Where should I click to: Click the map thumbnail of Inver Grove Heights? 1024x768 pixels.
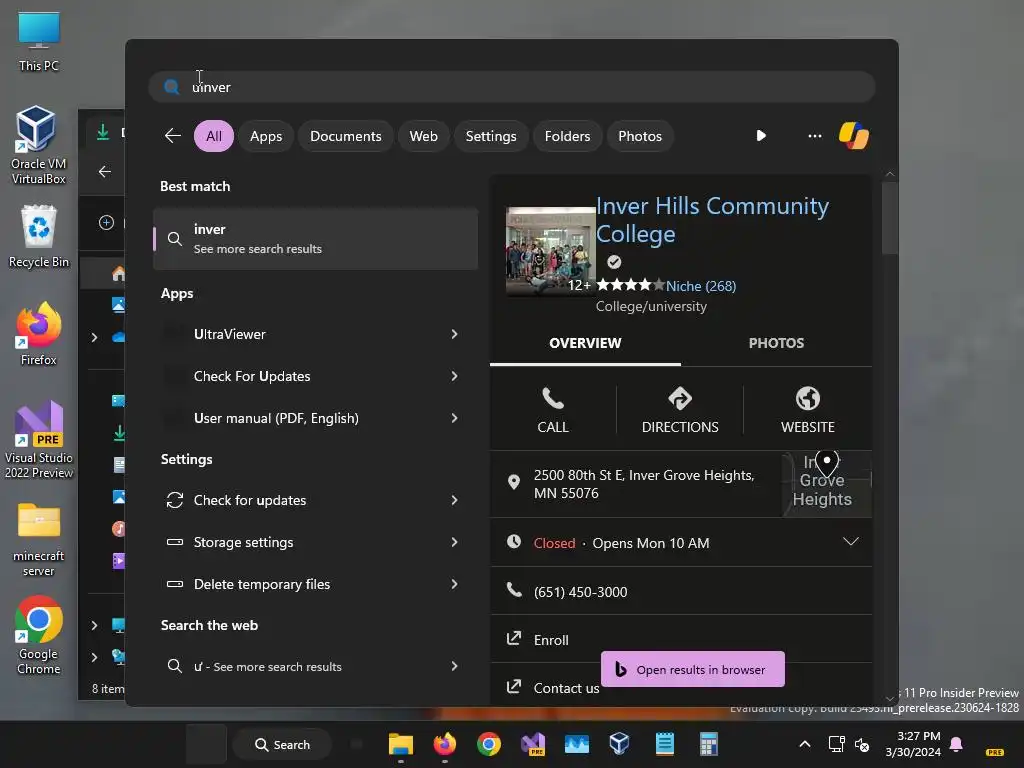pos(826,484)
